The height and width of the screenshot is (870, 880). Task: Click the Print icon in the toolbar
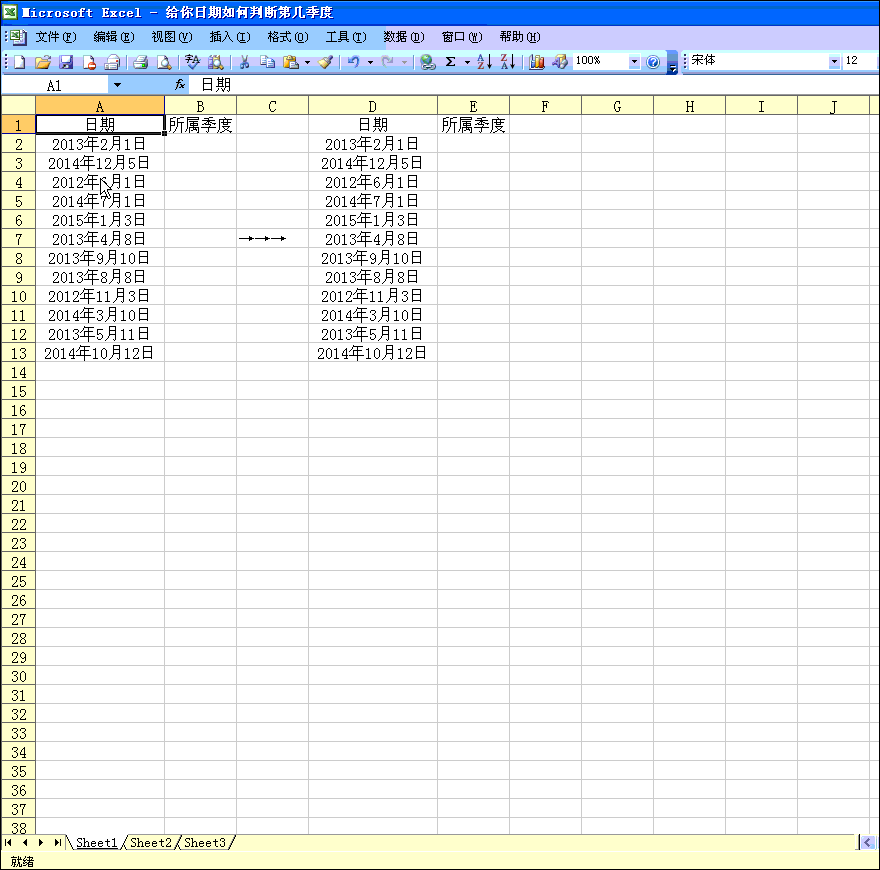coord(141,62)
